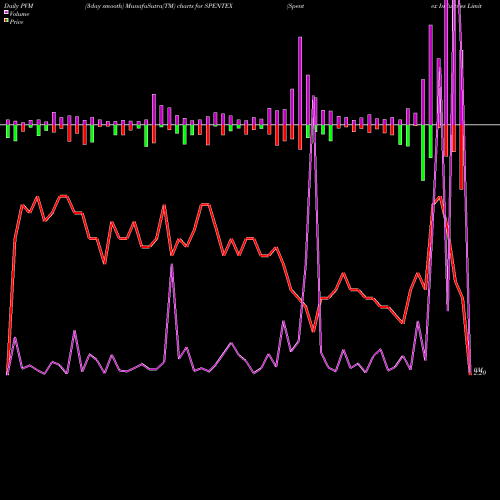
Task: Click the Price legend color swatch
Action: [6, 21]
